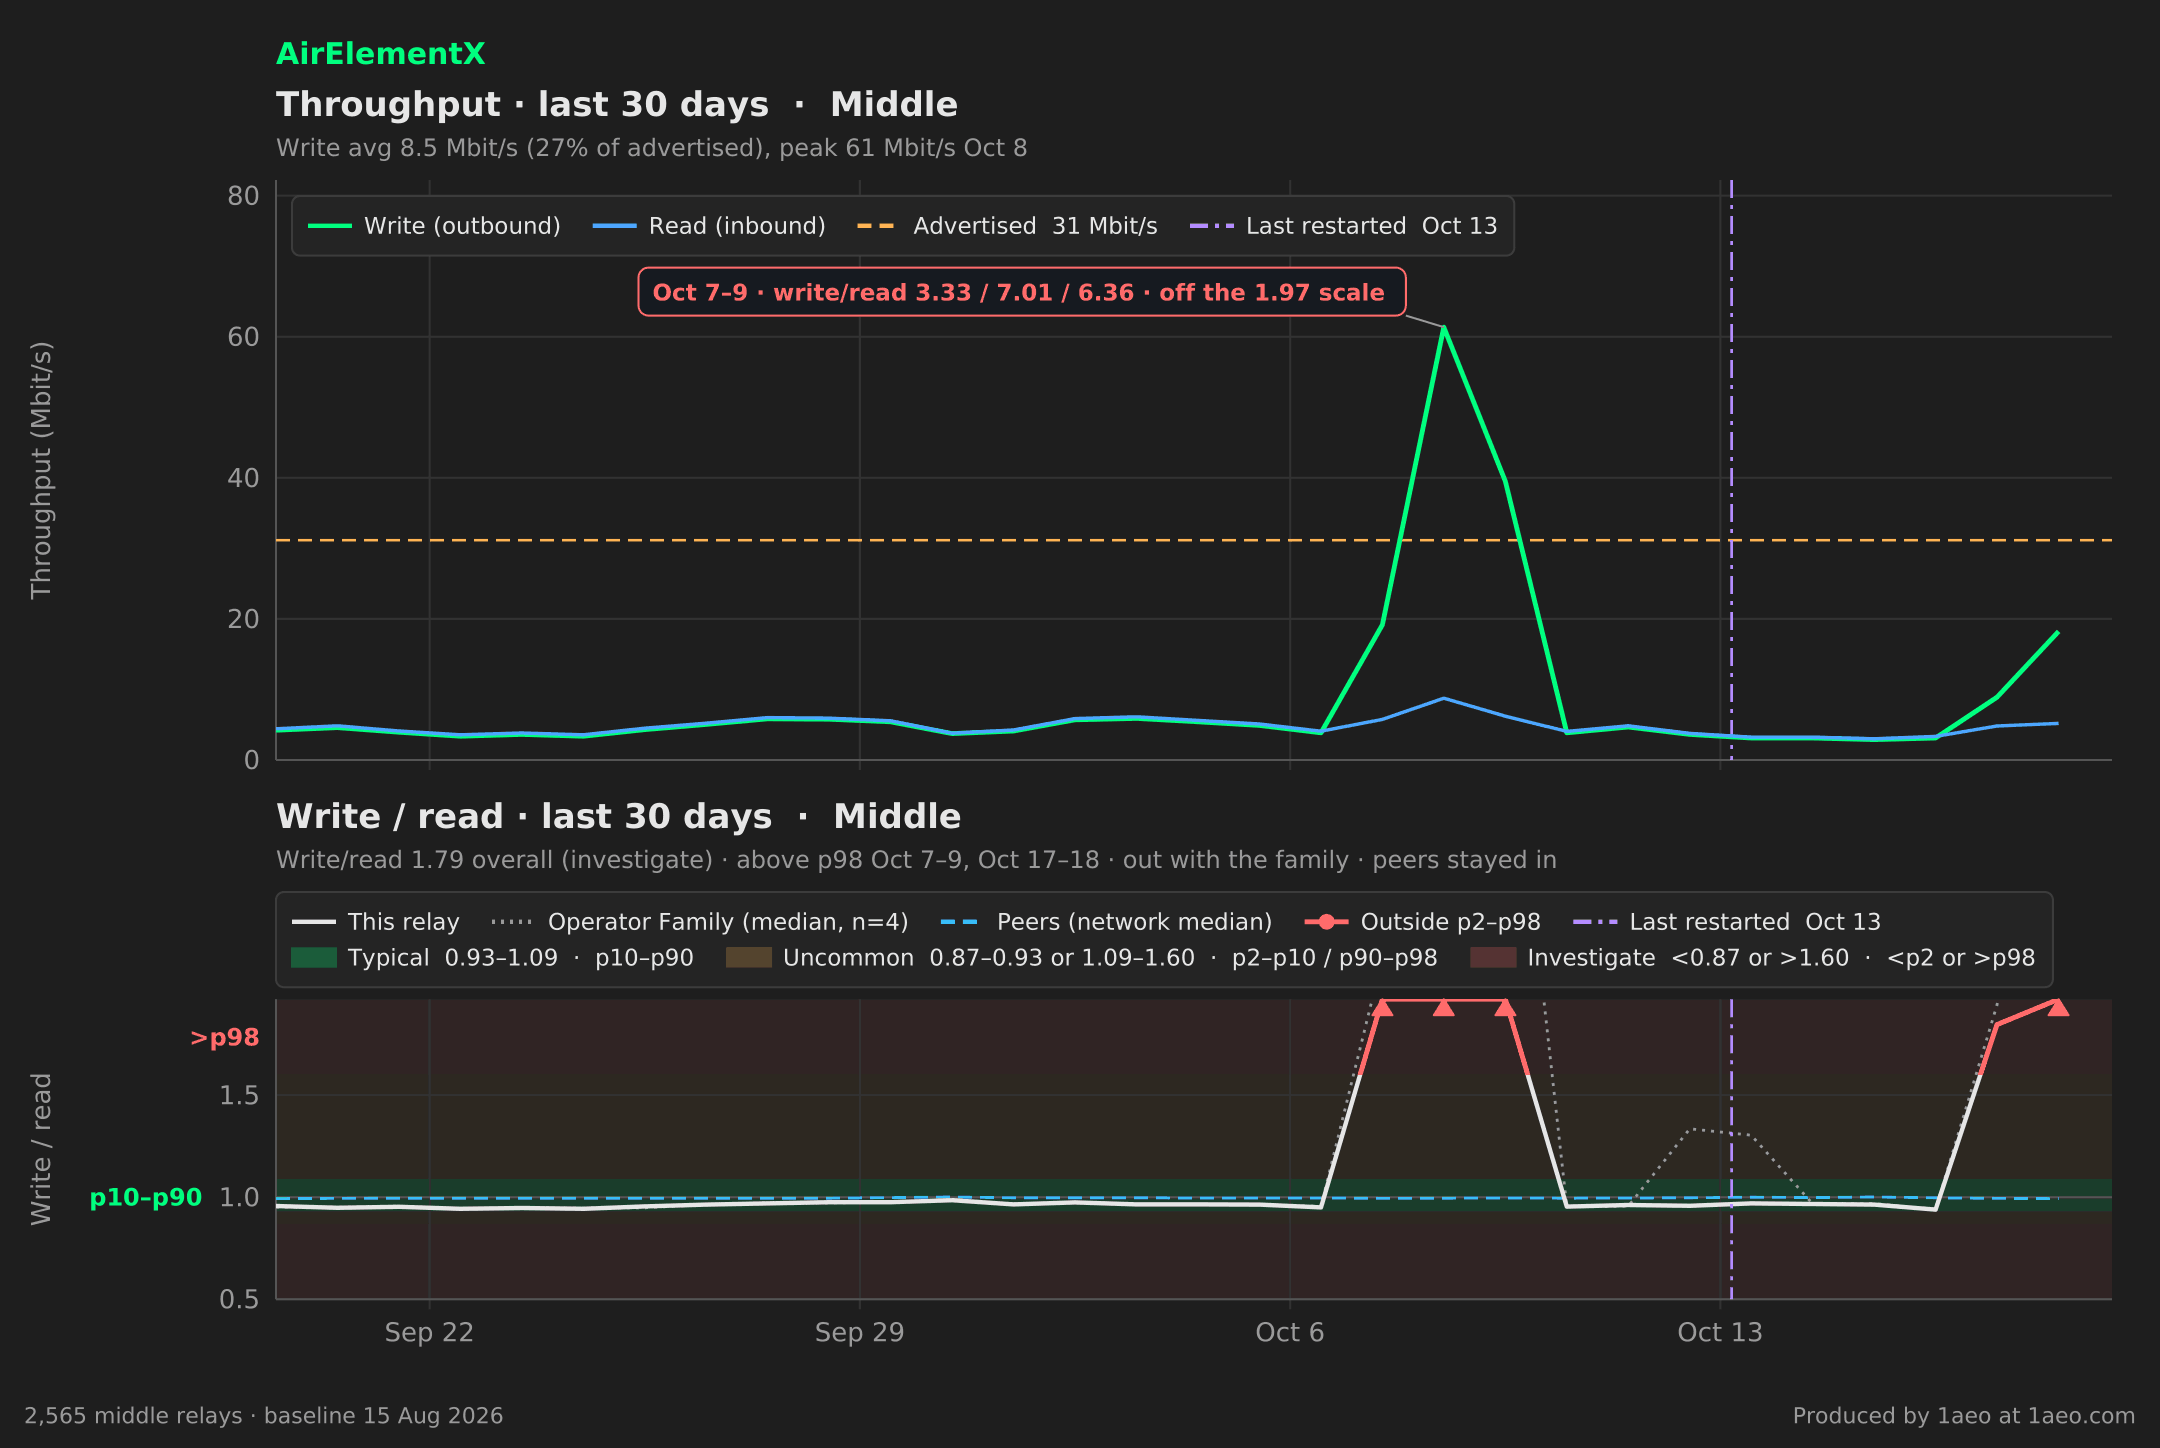Click the Sep 29 x-axis tick label
The image size is (2160, 1448).
(859, 1333)
